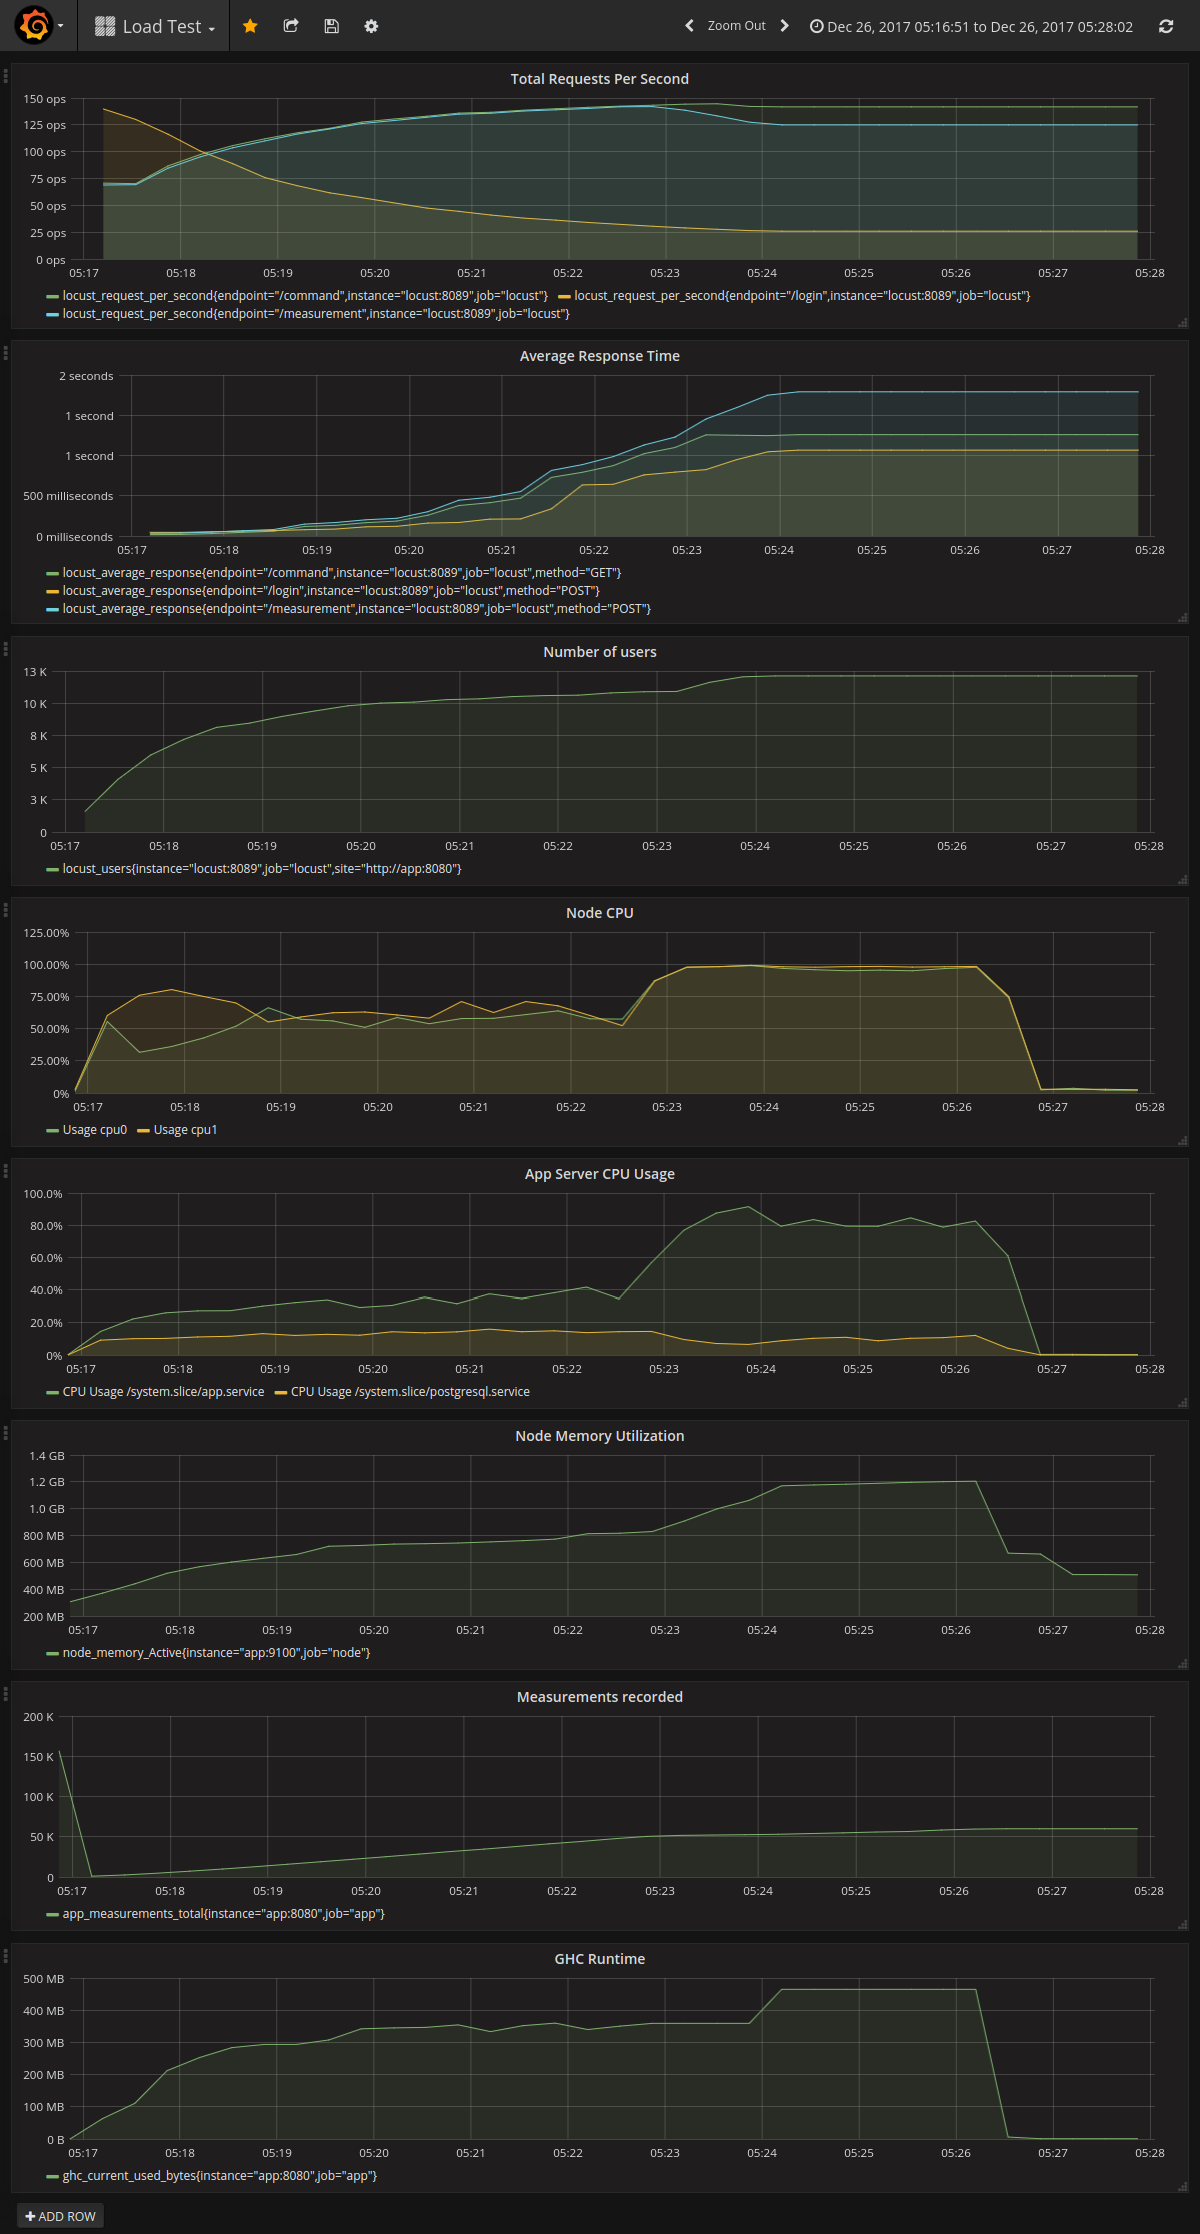Shift time range forward with right arrow
Image resolution: width=1200 pixels, height=2234 pixels.
[x=785, y=26]
